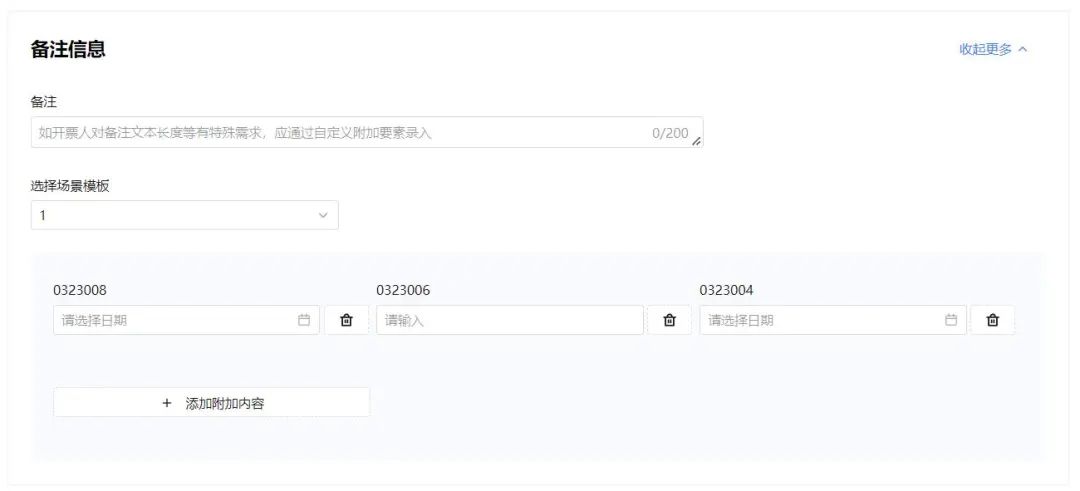Open calendar icon in 0323004 date field
The image size is (1080, 491).
tap(951, 320)
